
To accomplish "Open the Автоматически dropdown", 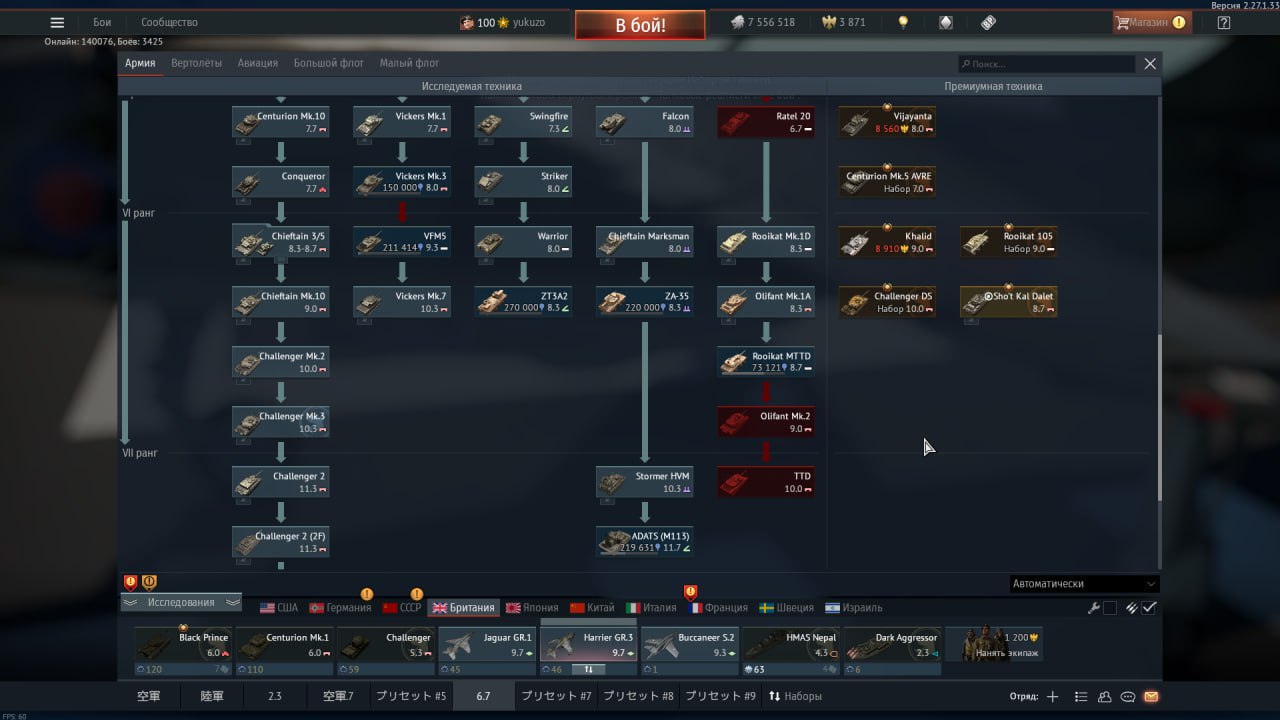I will pos(1084,584).
